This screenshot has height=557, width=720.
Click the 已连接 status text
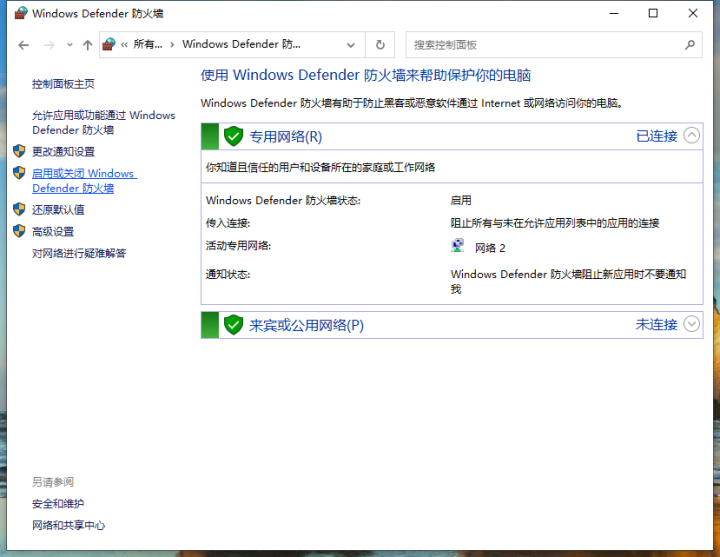point(657,136)
